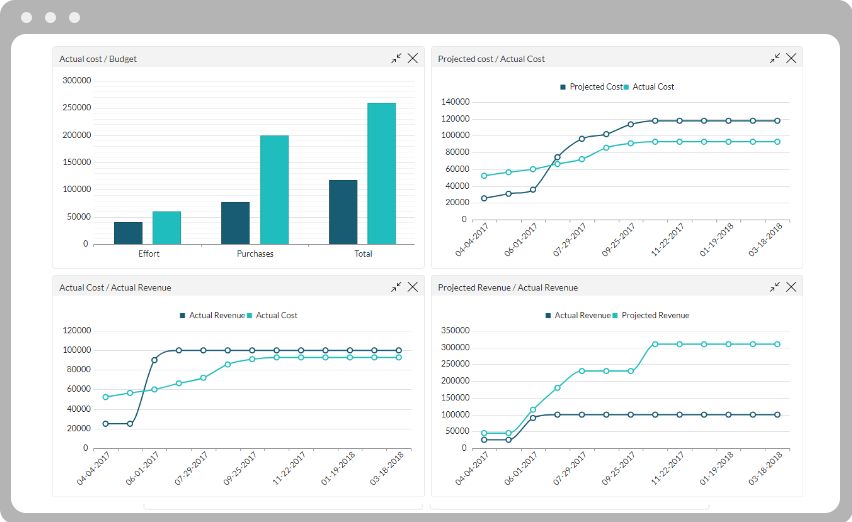Click the dark blue Purchases bar

coord(235,222)
